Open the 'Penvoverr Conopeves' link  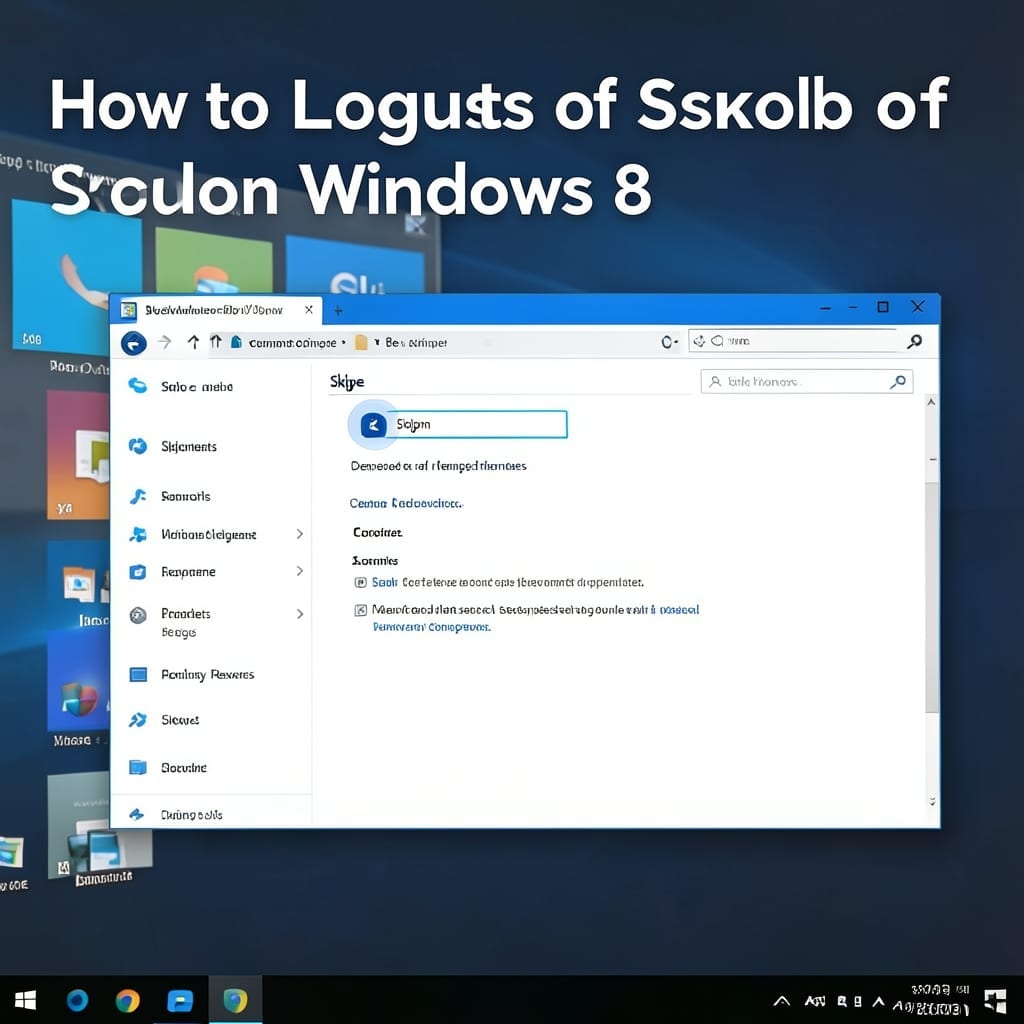coord(432,627)
